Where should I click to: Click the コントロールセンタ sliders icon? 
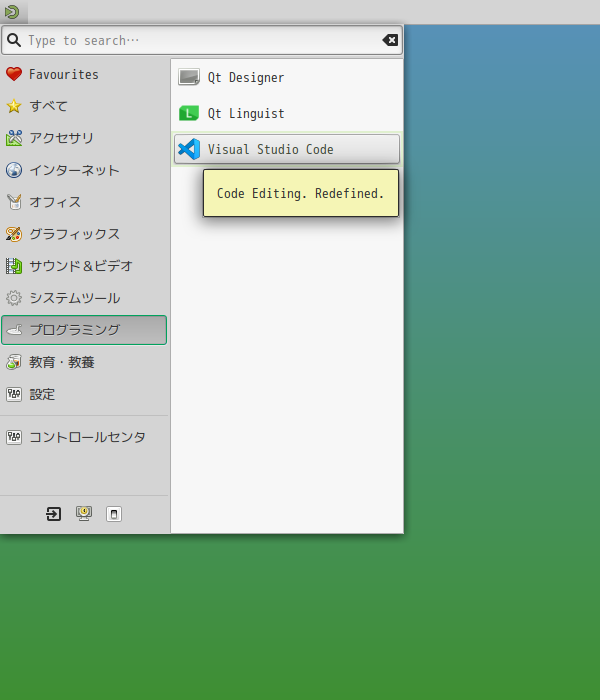click(x=14, y=437)
